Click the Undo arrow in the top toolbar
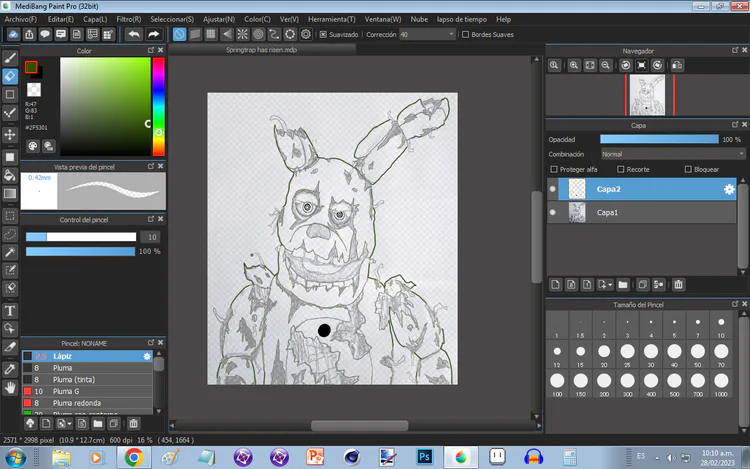750x469 pixels. click(134, 34)
